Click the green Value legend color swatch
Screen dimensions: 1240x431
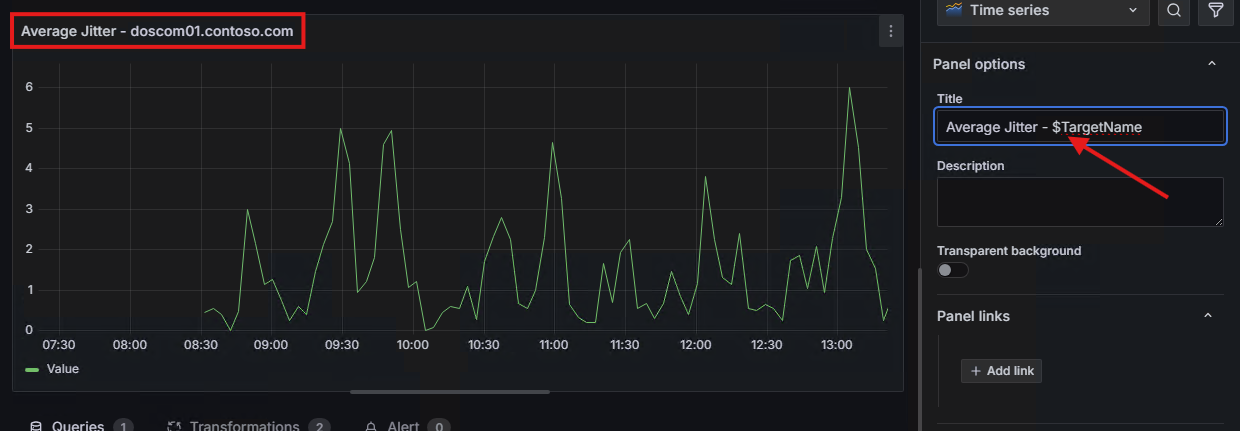(32, 369)
